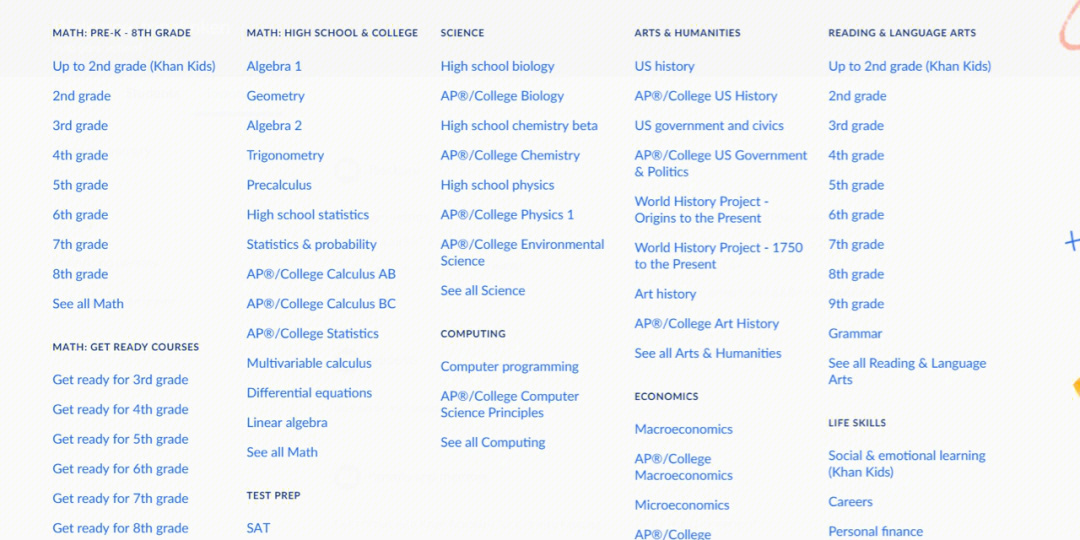This screenshot has height=540, width=1080.
Task: Open AP/College Computer Science Principles
Action: (510, 404)
